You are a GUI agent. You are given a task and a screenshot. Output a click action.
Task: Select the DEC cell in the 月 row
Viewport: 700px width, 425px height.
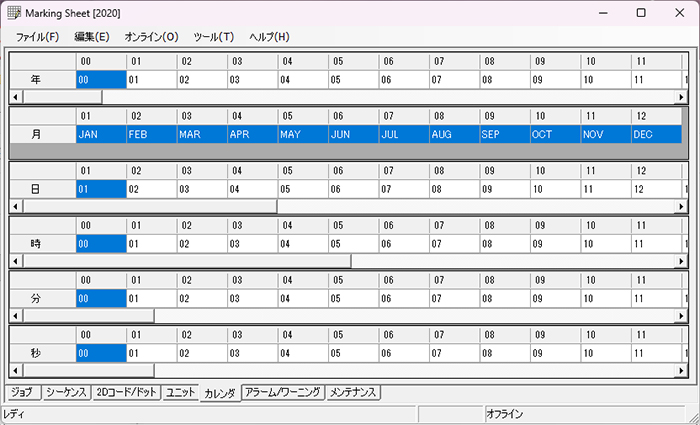[x=655, y=134]
